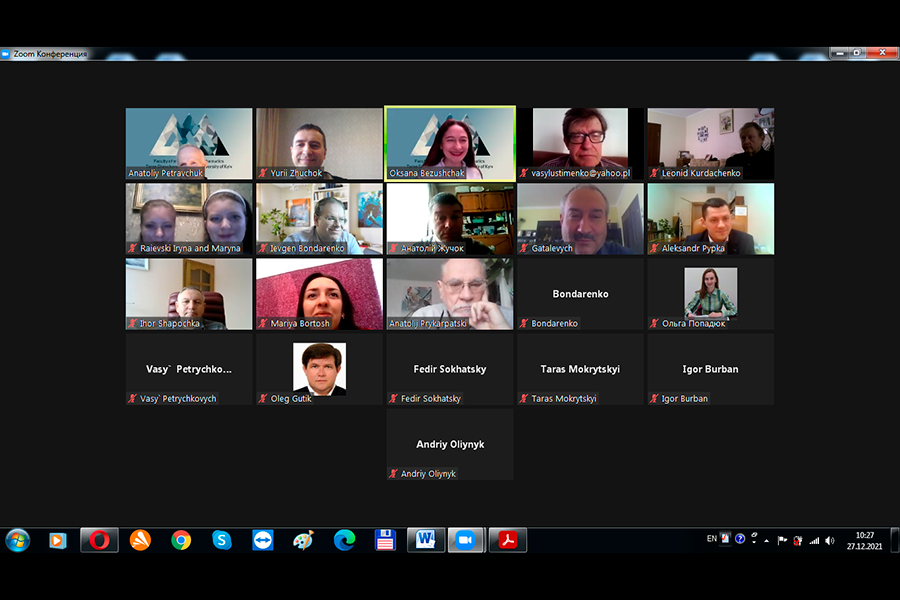
Task: Select the vasylustimenko@yahoo.pl video tile
Action: tap(580, 144)
